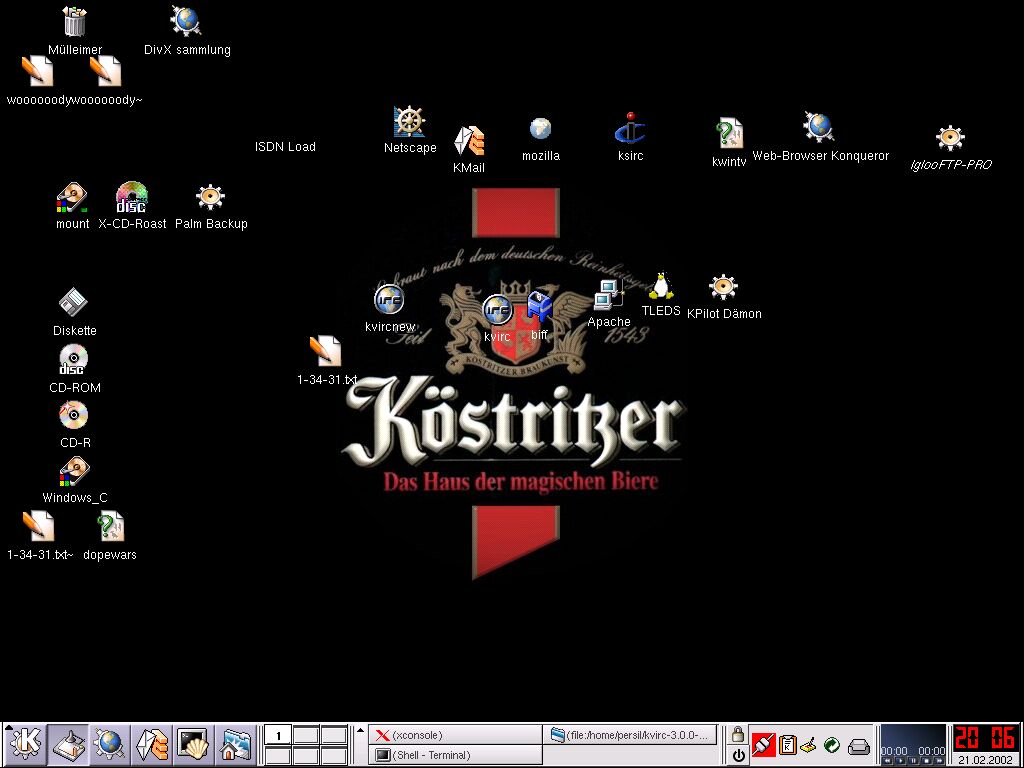Skip to next track in panel player
Image resolution: width=1024 pixels, height=768 pixels.
939,761
